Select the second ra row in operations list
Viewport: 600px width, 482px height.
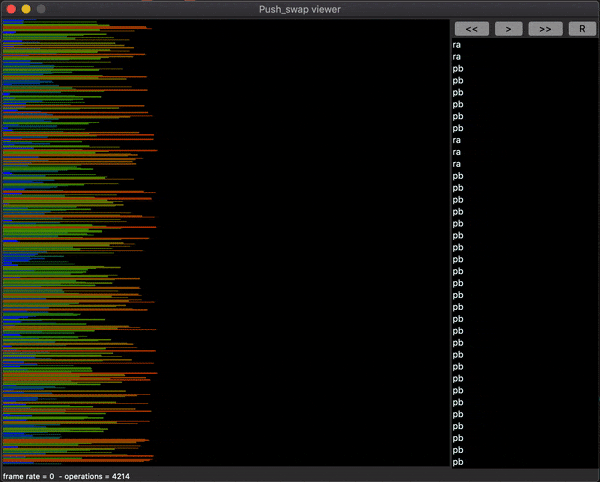click(457, 57)
